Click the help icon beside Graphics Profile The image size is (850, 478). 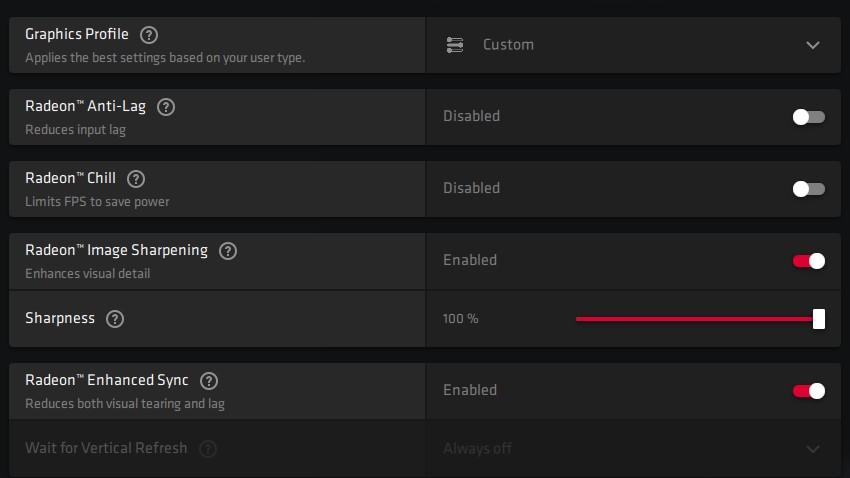point(149,34)
